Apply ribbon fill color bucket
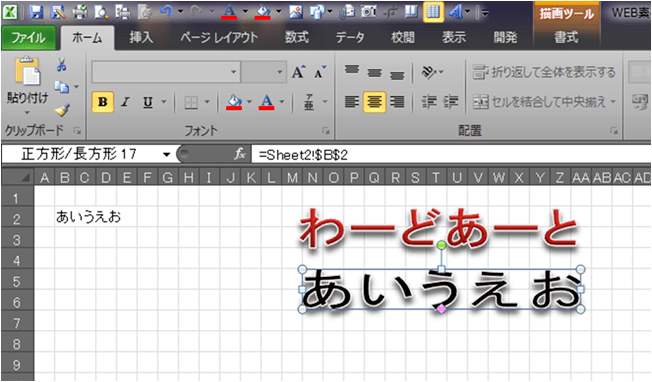Viewport: 652px width, 382px height. [x=234, y=102]
